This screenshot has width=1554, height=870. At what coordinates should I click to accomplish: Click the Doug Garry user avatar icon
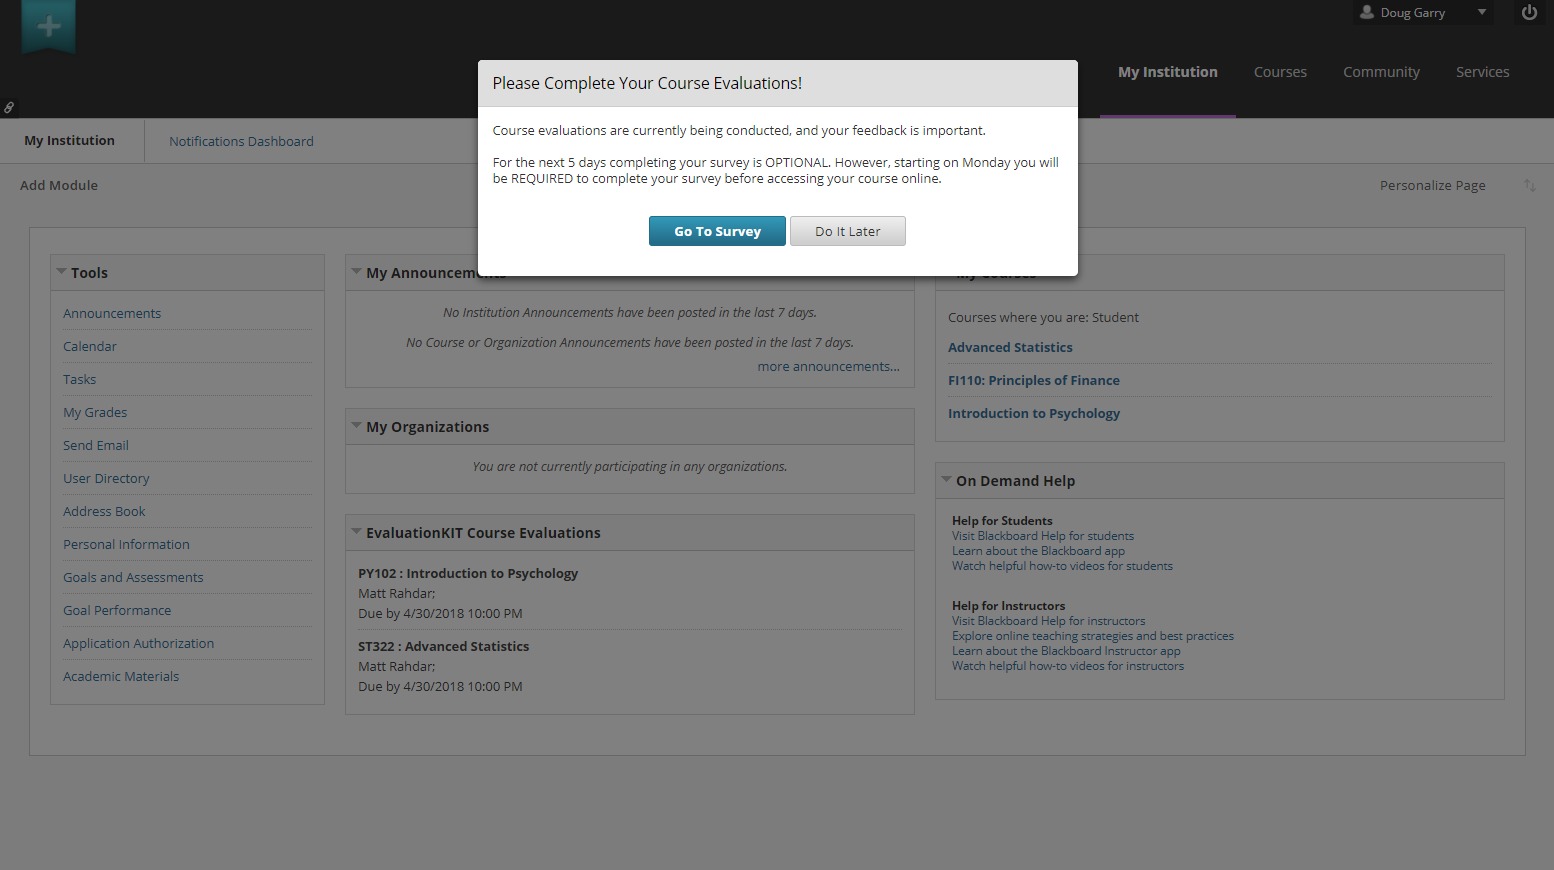(x=1367, y=13)
